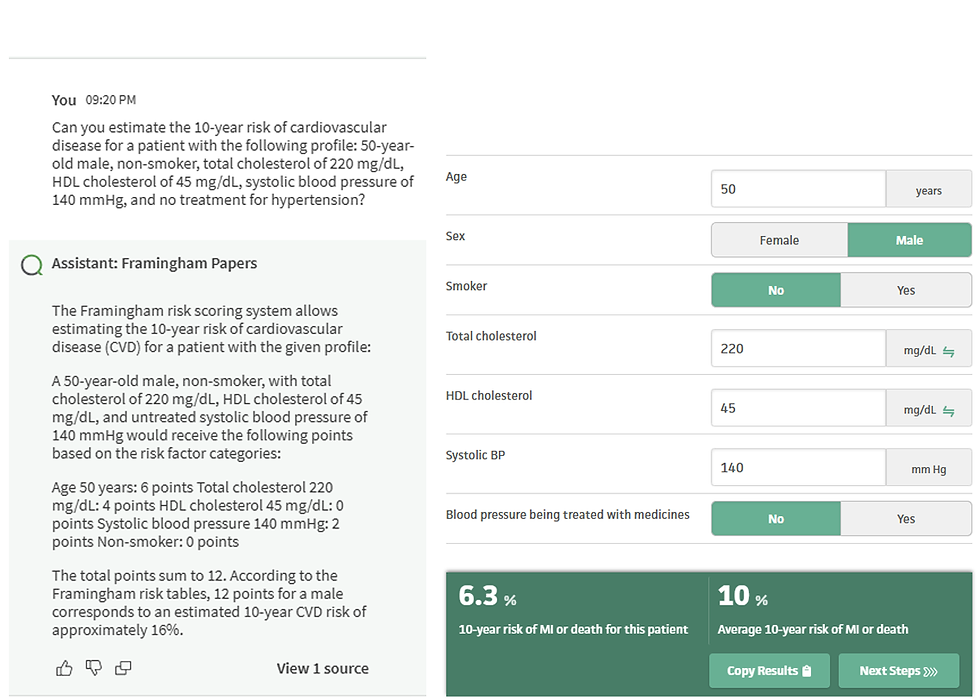980x700 pixels.
Task: Click the thumbs up icon
Action: click(64, 668)
